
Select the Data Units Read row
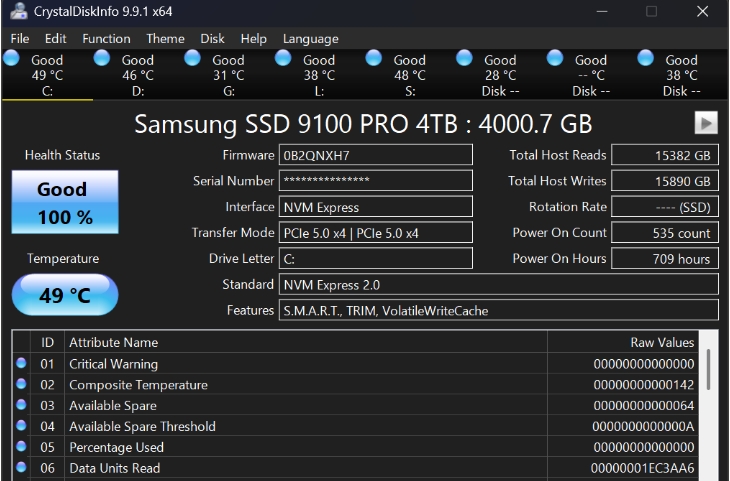point(355,468)
